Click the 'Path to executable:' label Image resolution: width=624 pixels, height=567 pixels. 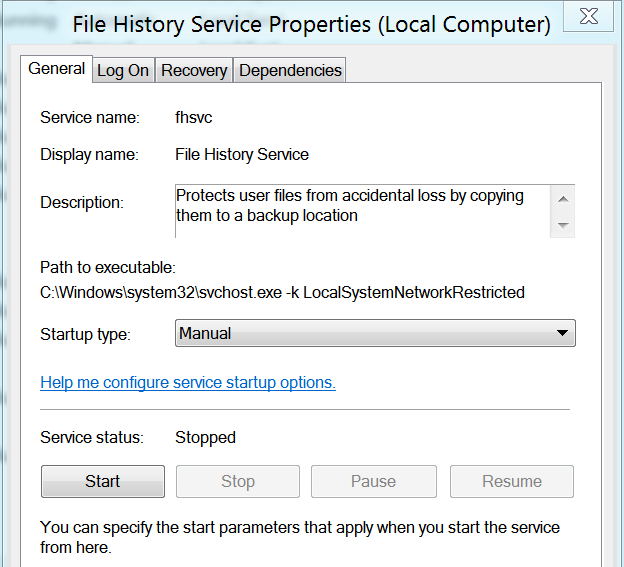tap(108, 267)
